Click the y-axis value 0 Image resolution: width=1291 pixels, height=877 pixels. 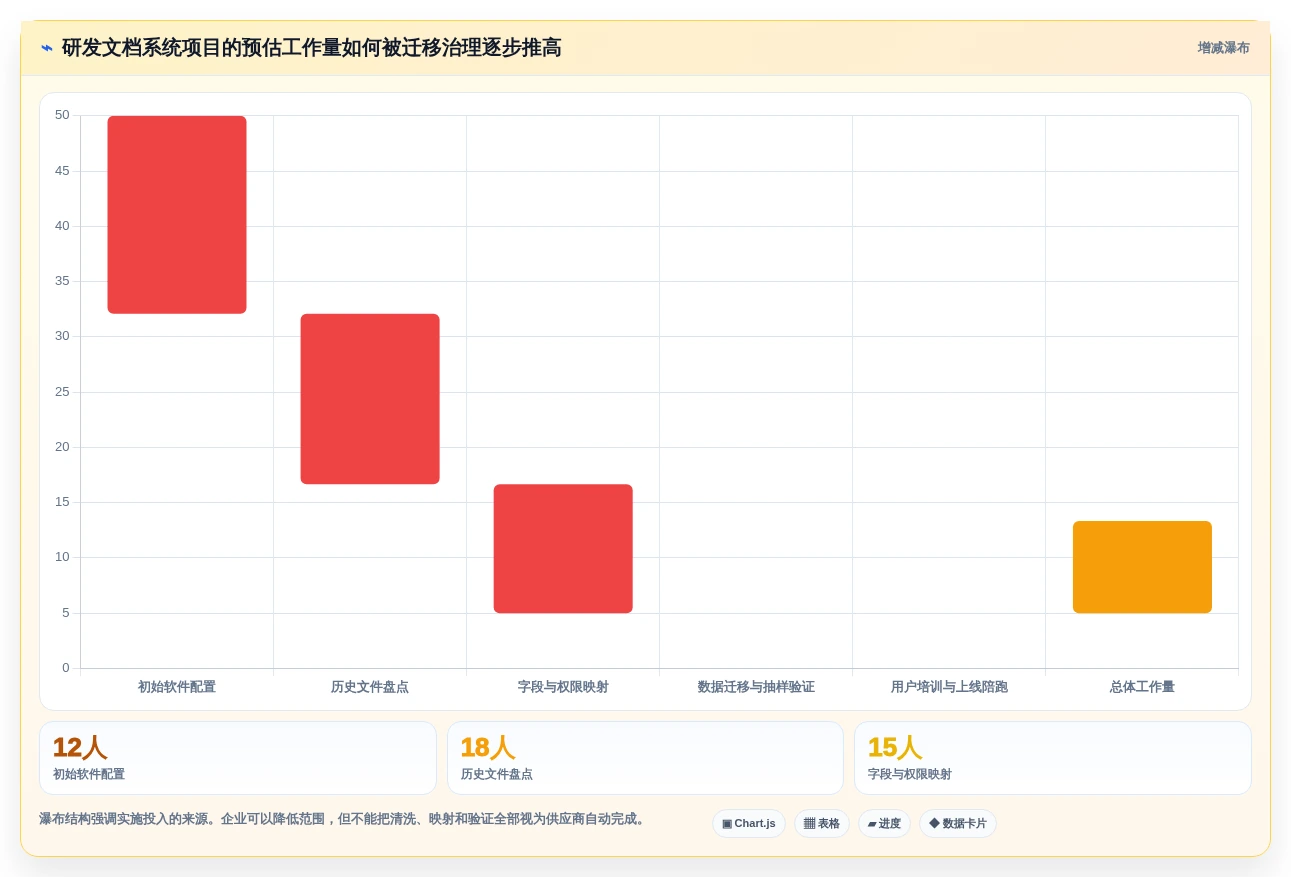pos(66,668)
